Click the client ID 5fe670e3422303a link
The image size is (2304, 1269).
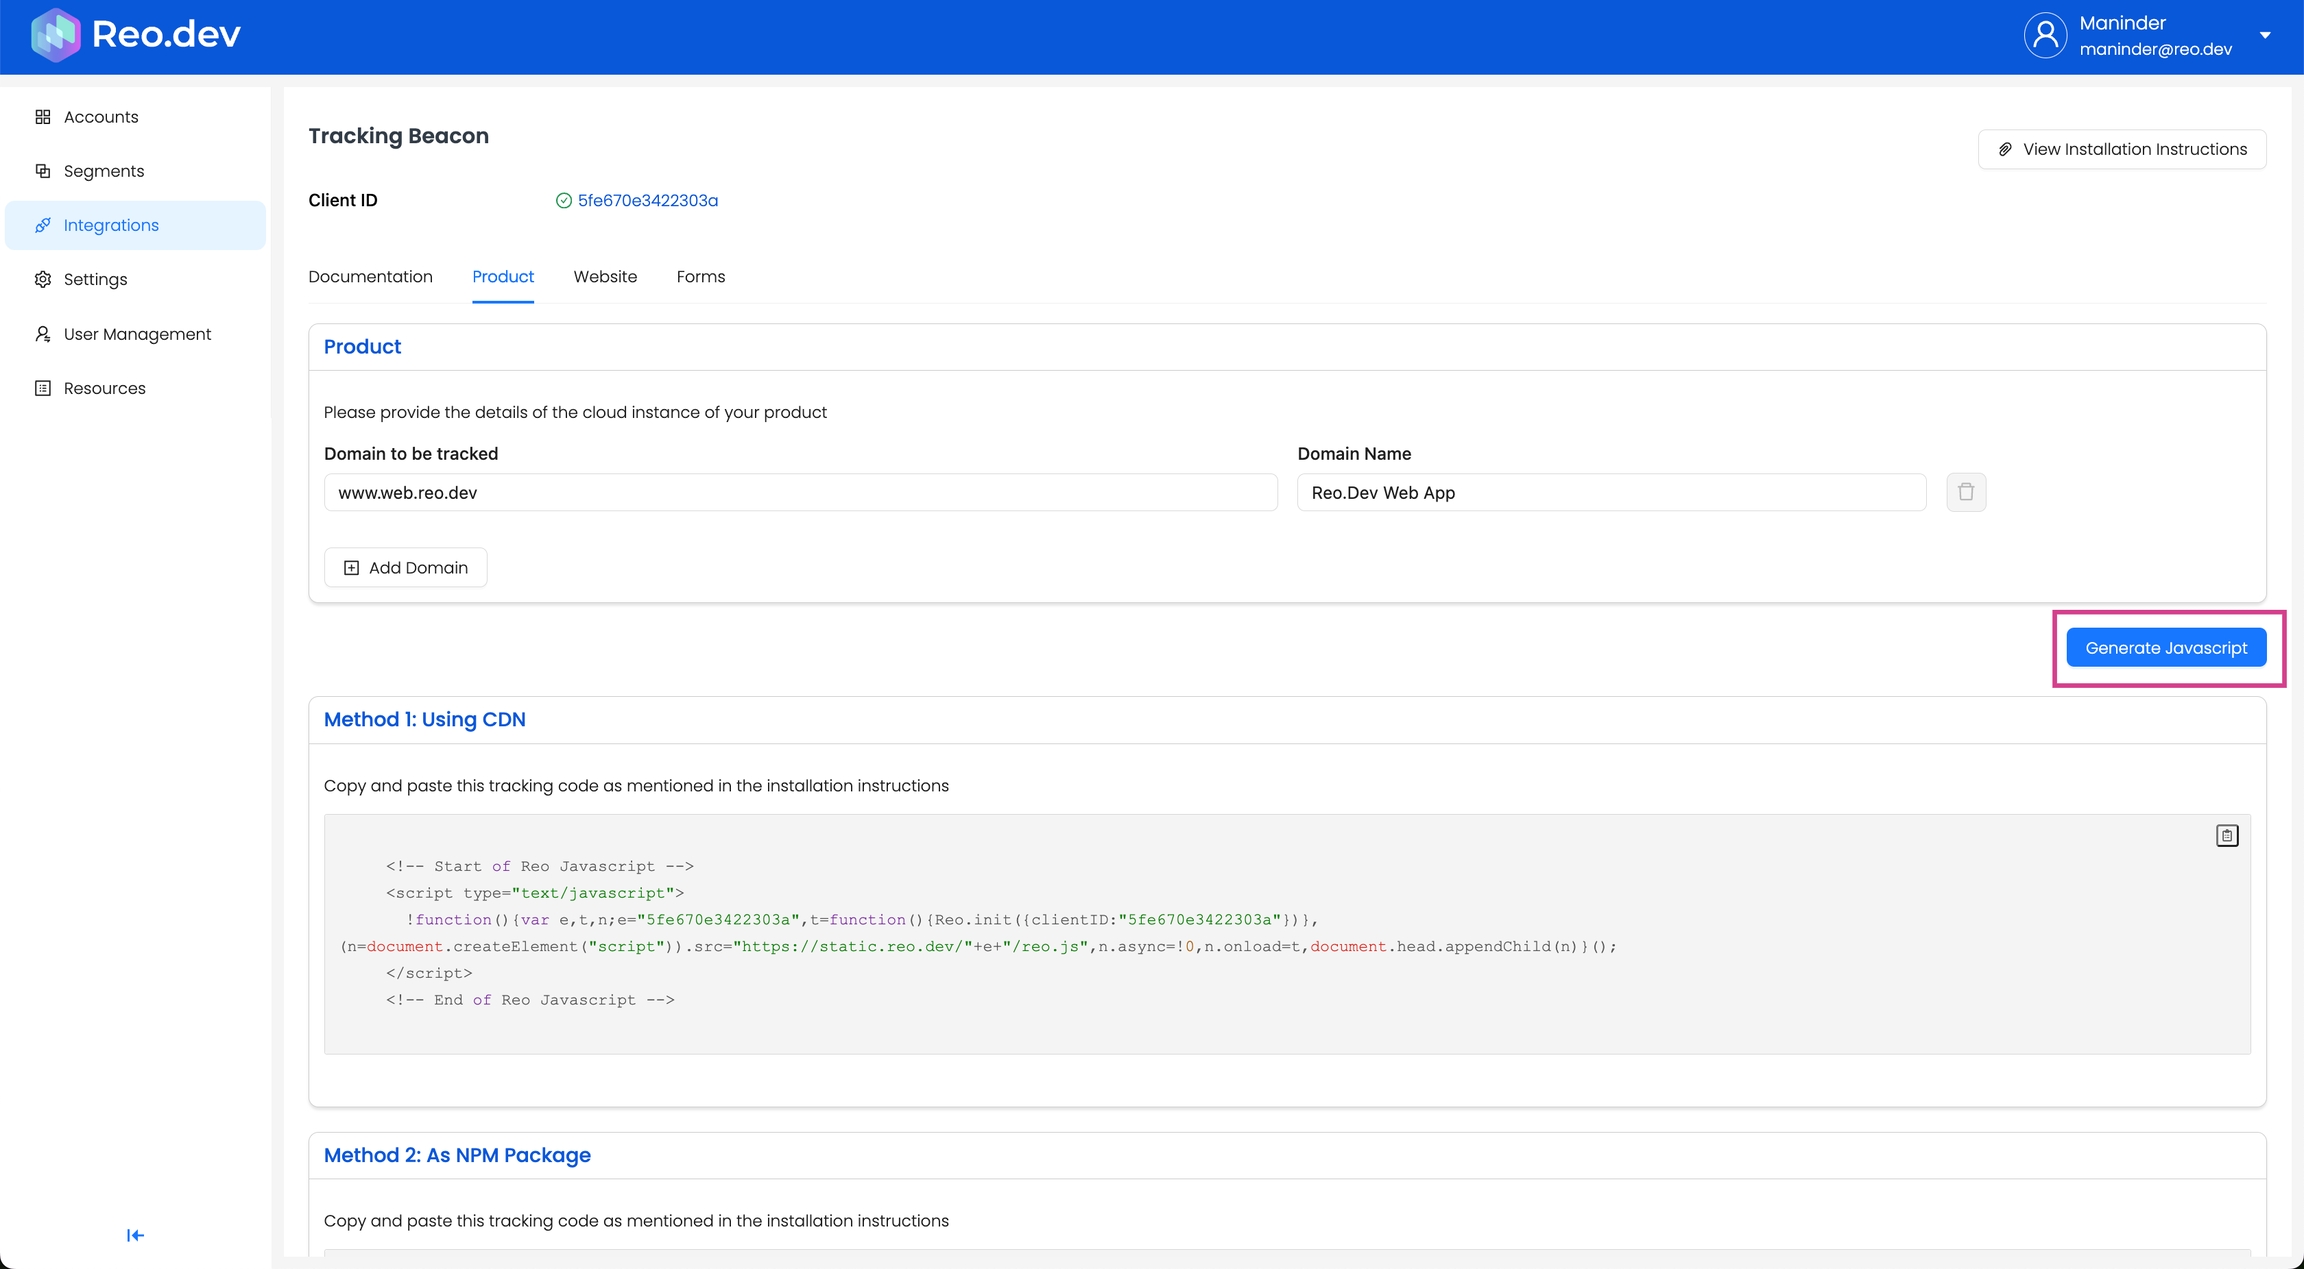[x=647, y=201]
